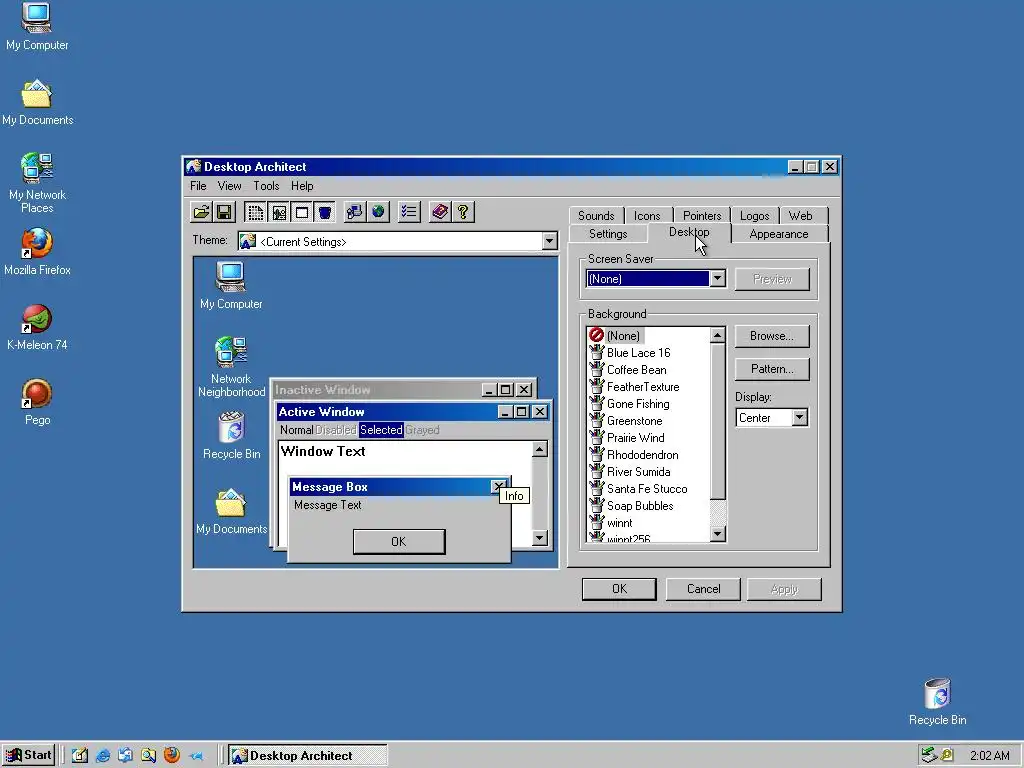This screenshot has height=768, width=1024.
Task: Open the Tools menu
Action: pos(266,186)
